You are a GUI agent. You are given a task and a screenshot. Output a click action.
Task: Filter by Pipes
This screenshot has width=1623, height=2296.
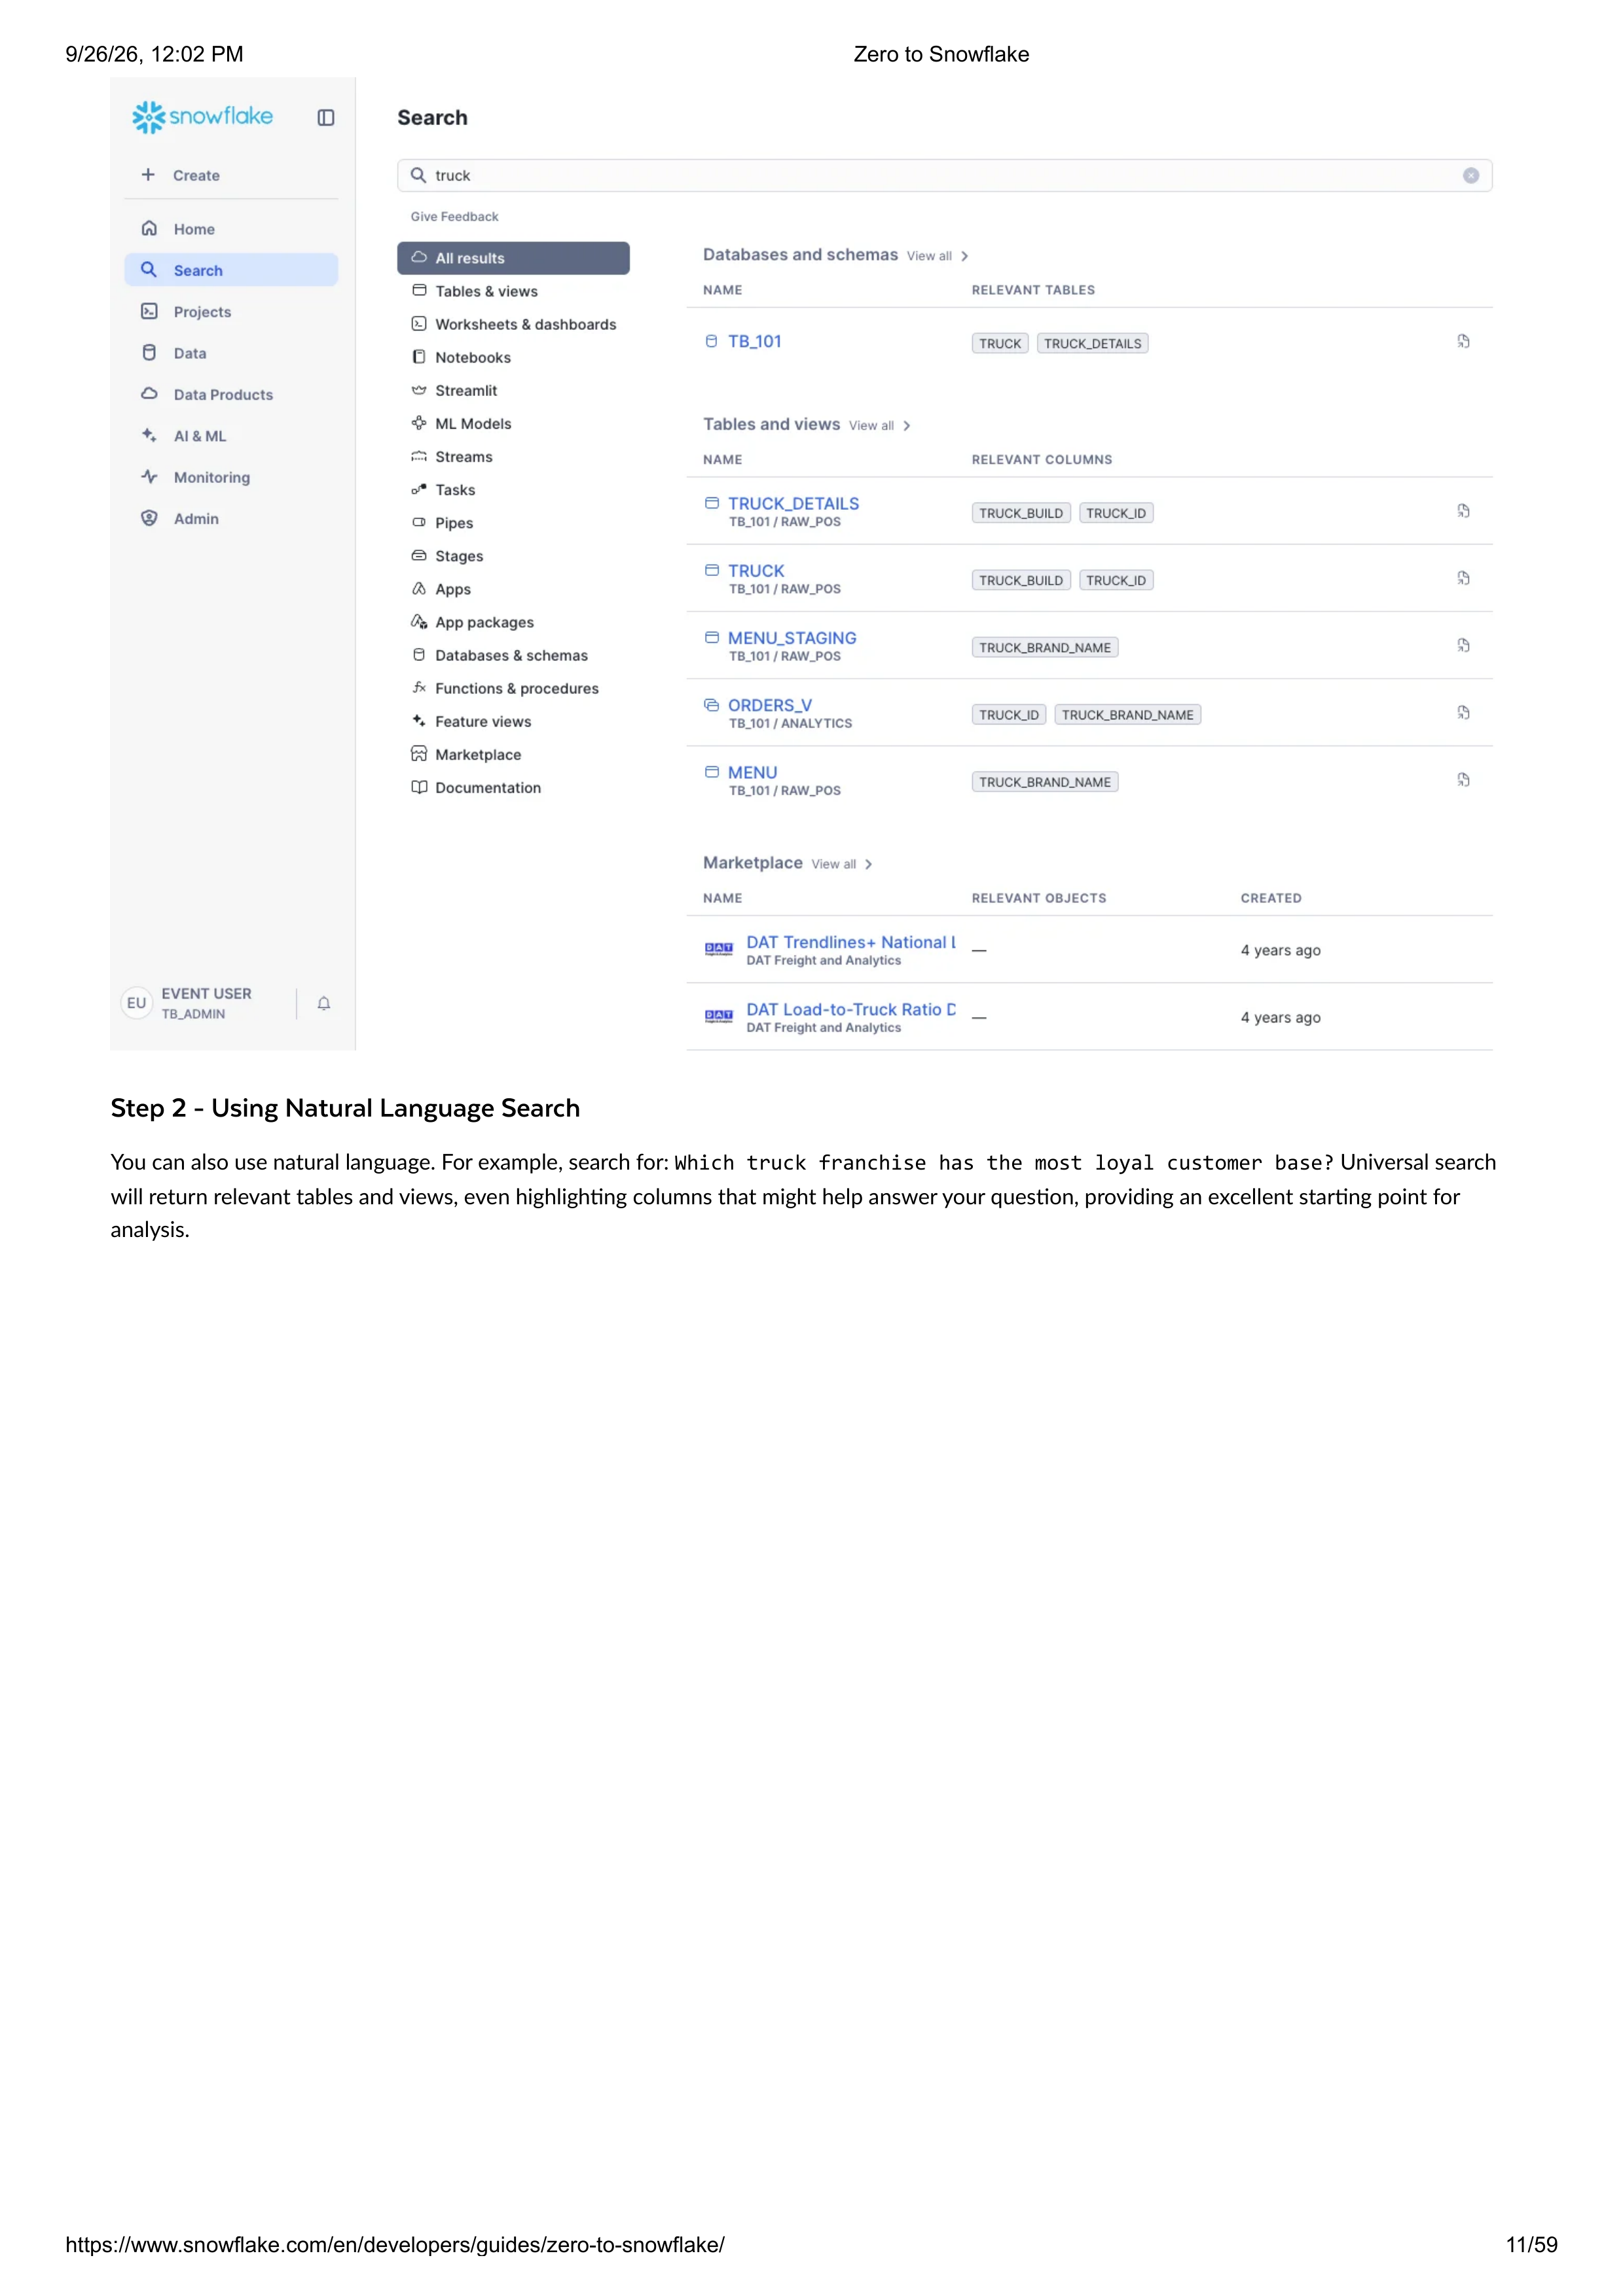pos(513,523)
